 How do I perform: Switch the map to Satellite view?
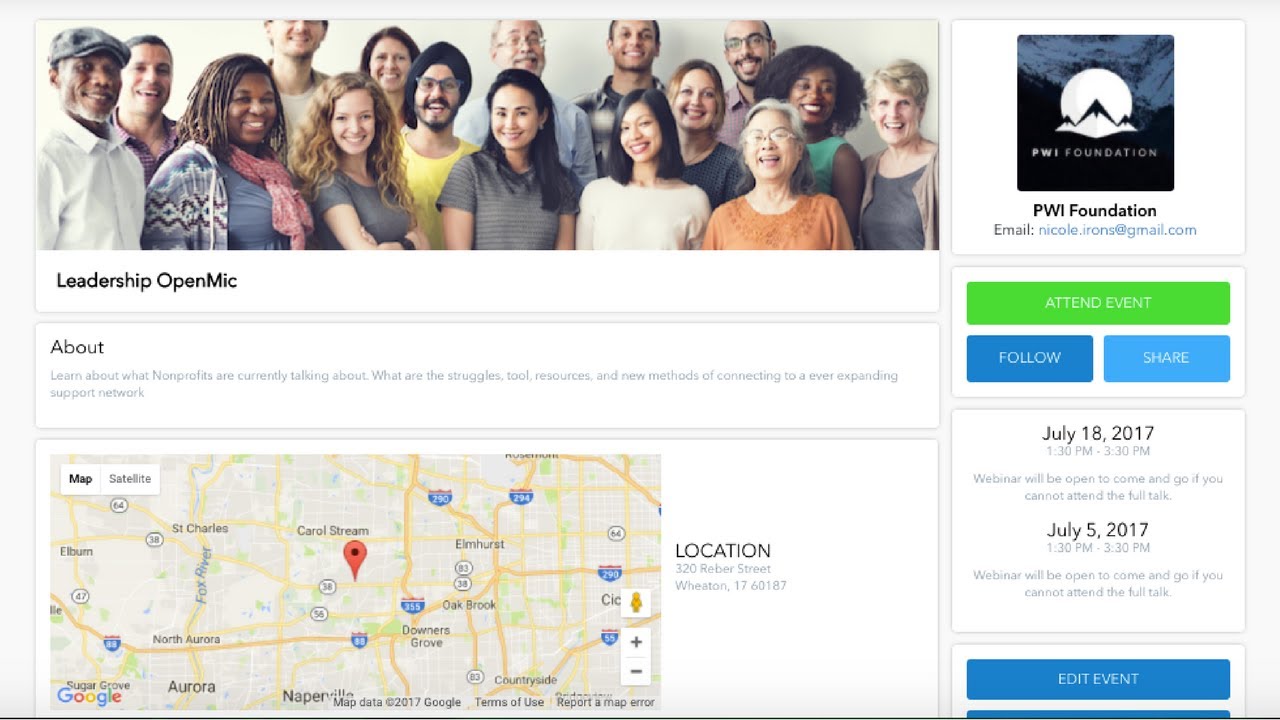click(x=130, y=479)
